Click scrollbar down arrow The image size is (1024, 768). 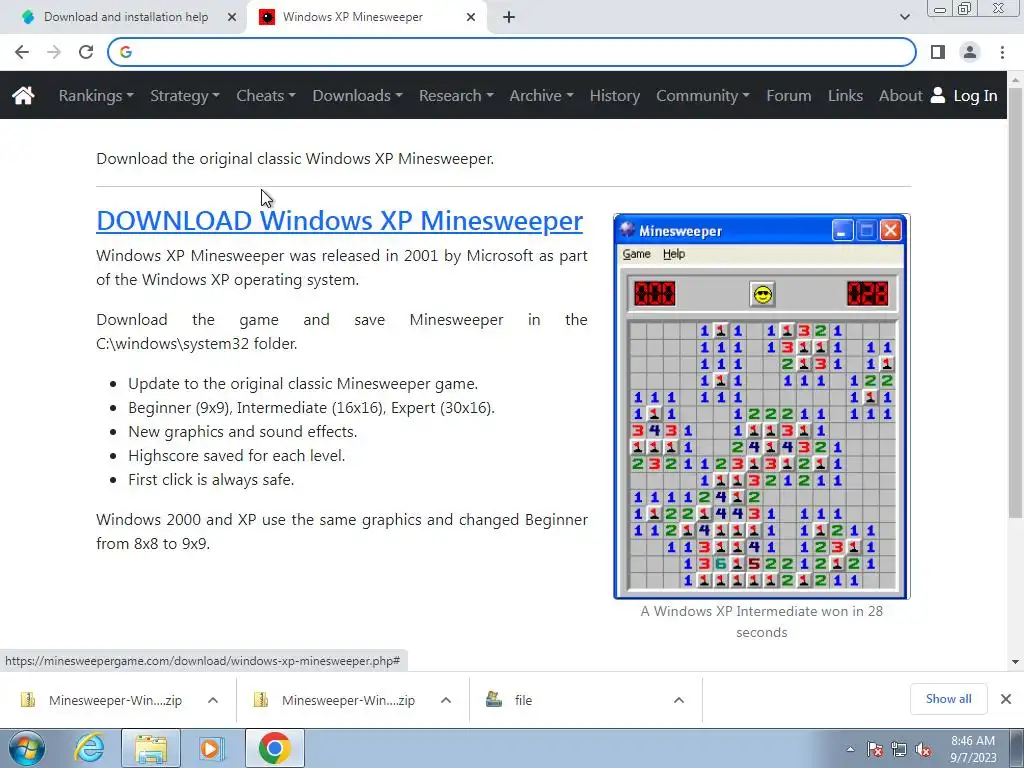(x=1015, y=662)
